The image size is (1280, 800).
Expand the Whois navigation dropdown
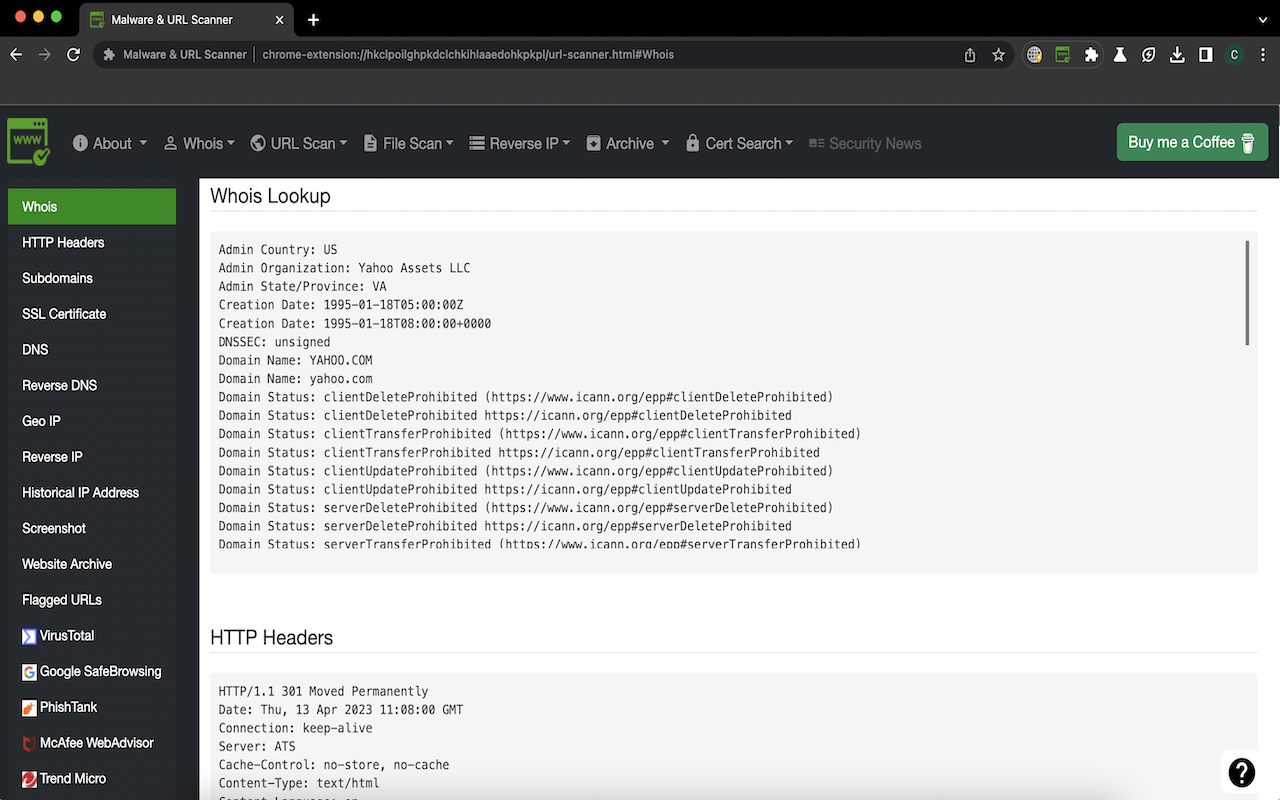pyautogui.click(x=199, y=143)
